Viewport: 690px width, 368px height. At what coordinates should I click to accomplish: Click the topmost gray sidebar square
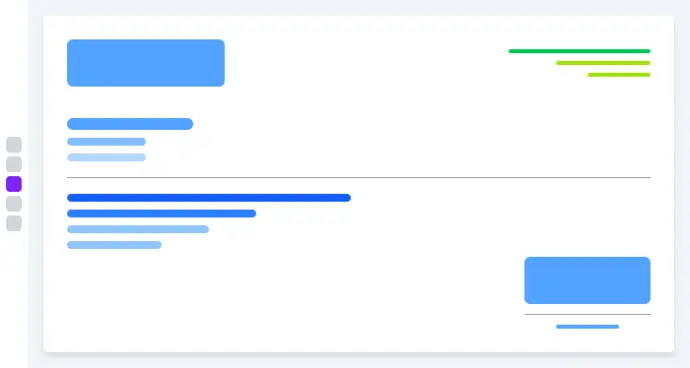[x=14, y=144]
